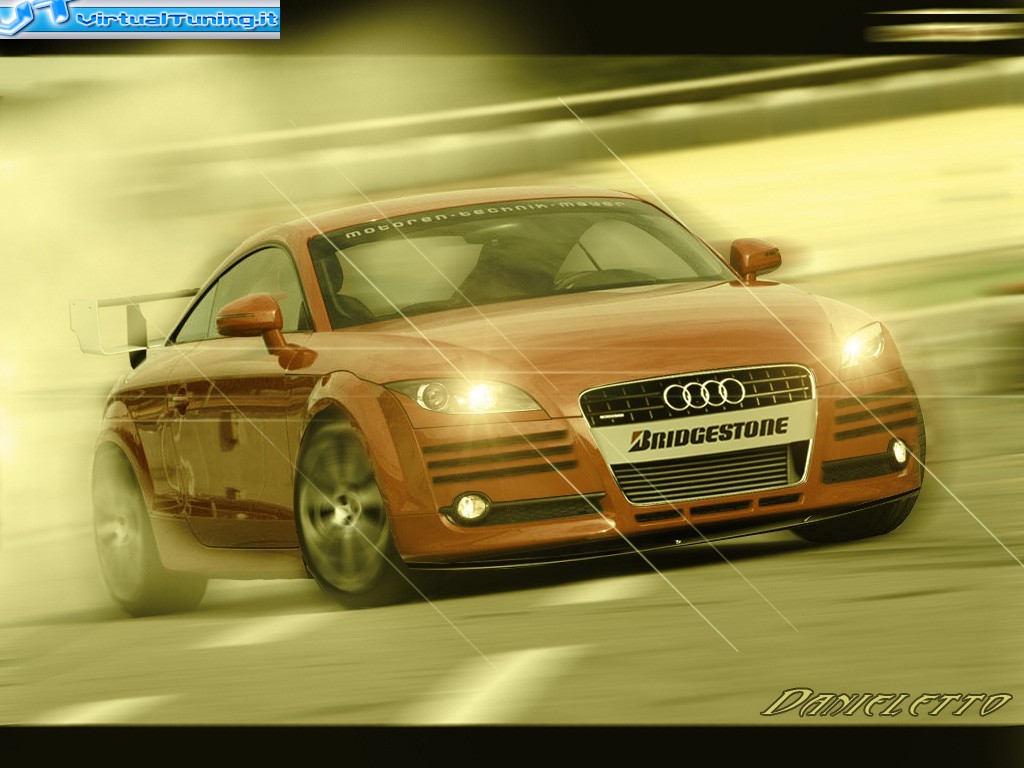Click the VirtualTuning.it logo banner
This screenshot has height=768, width=1024.
pos(140,19)
